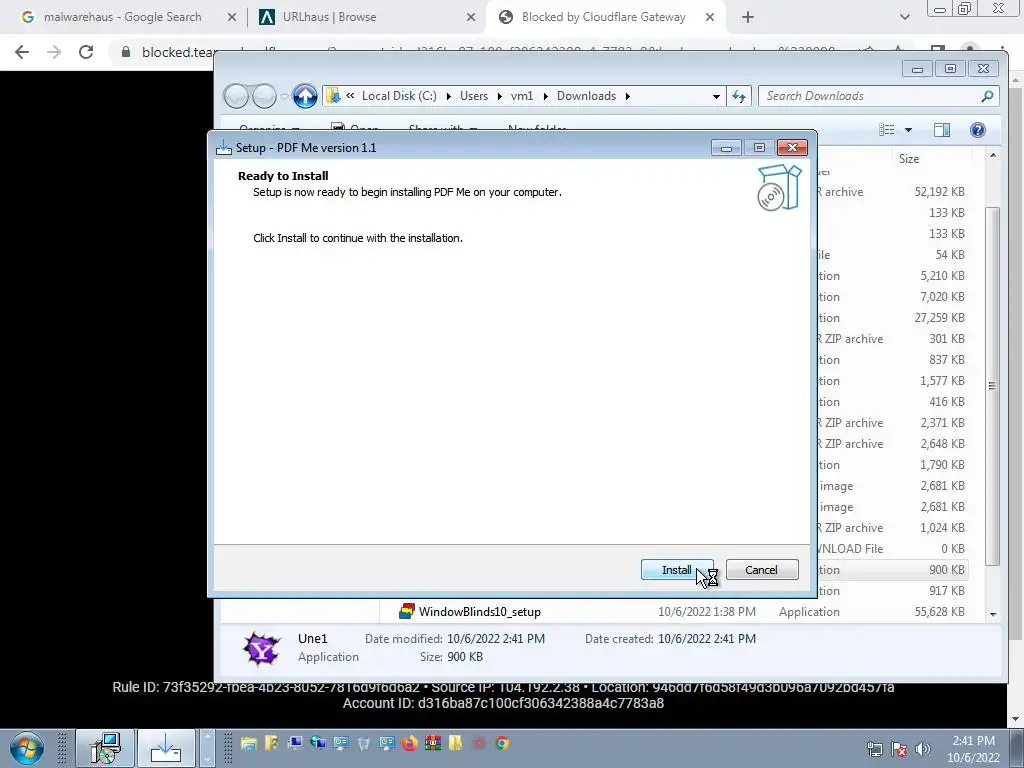1024x768 pixels.
Task: Expand the arrow after Downloads breadcrumb
Action: pyautogui.click(x=628, y=97)
